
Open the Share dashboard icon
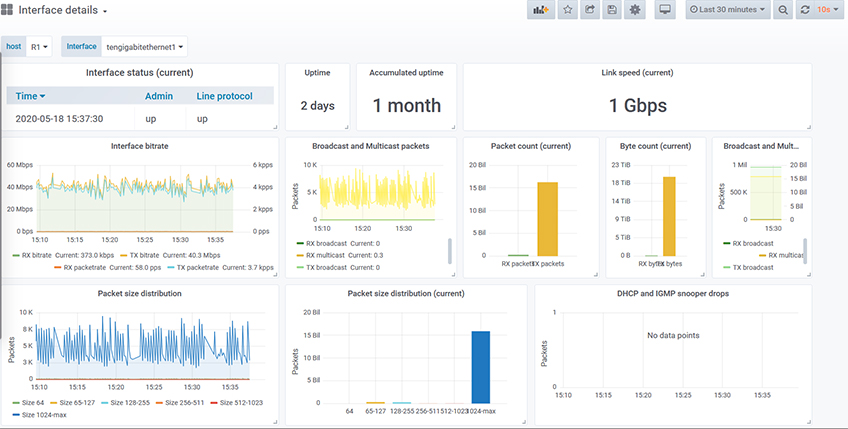(x=590, y=10)
